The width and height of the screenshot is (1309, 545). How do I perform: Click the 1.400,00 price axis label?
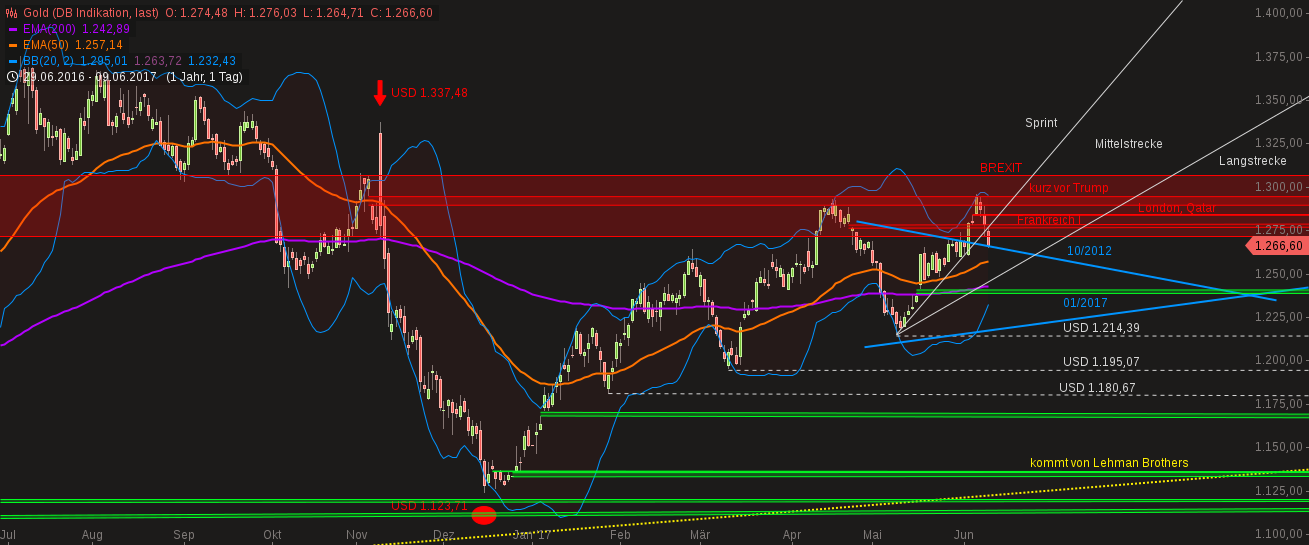1281,13
